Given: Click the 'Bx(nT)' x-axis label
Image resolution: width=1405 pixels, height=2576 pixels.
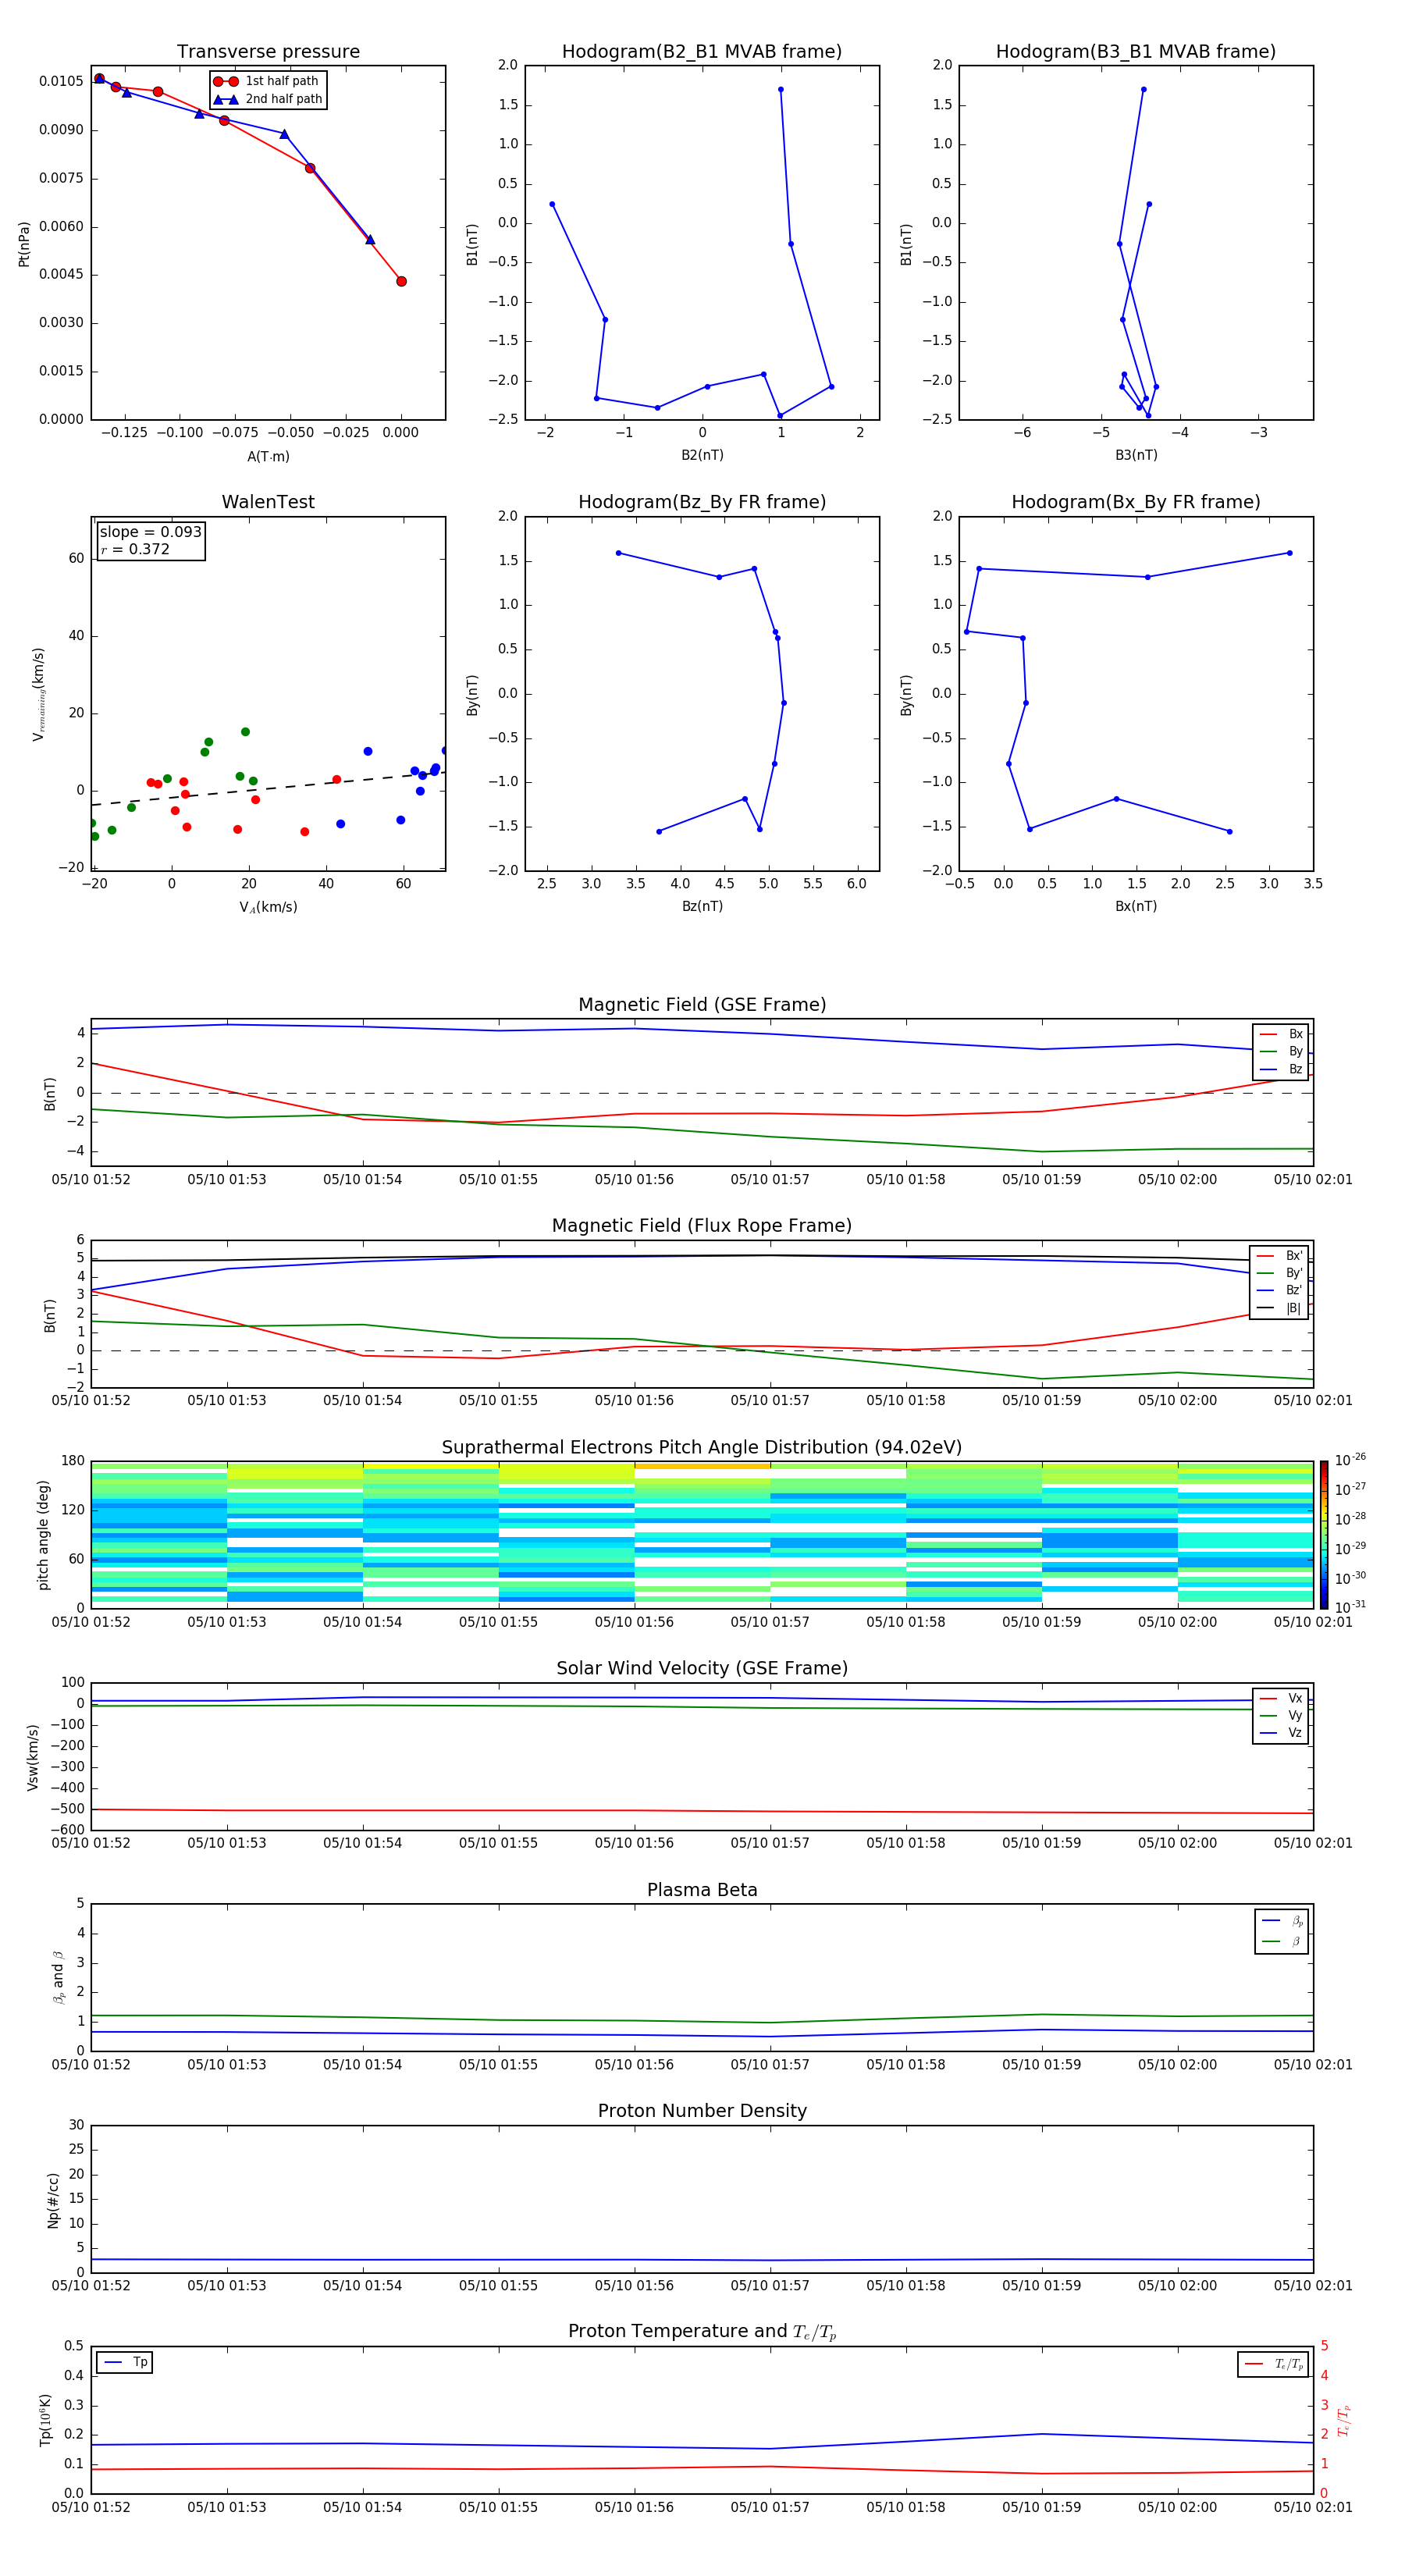Looking at the screenshot, I should (x=1136, y=907).
